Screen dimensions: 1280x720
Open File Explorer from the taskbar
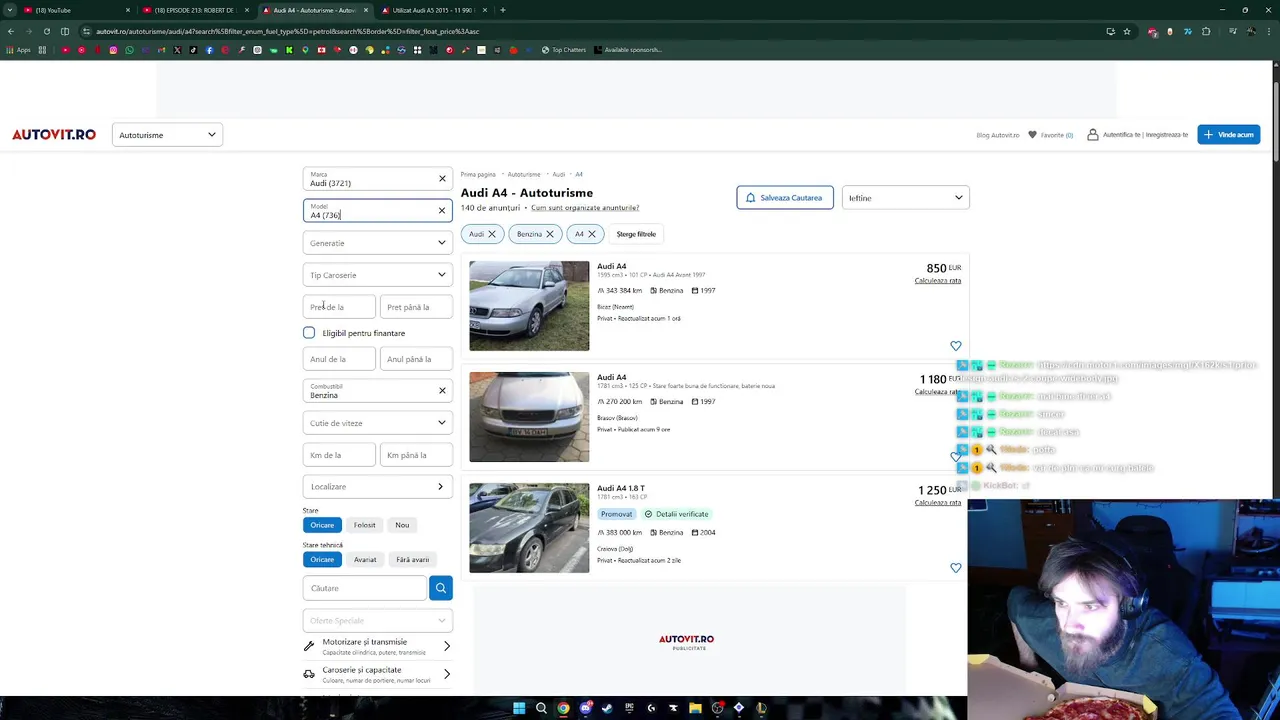[695, 708]
